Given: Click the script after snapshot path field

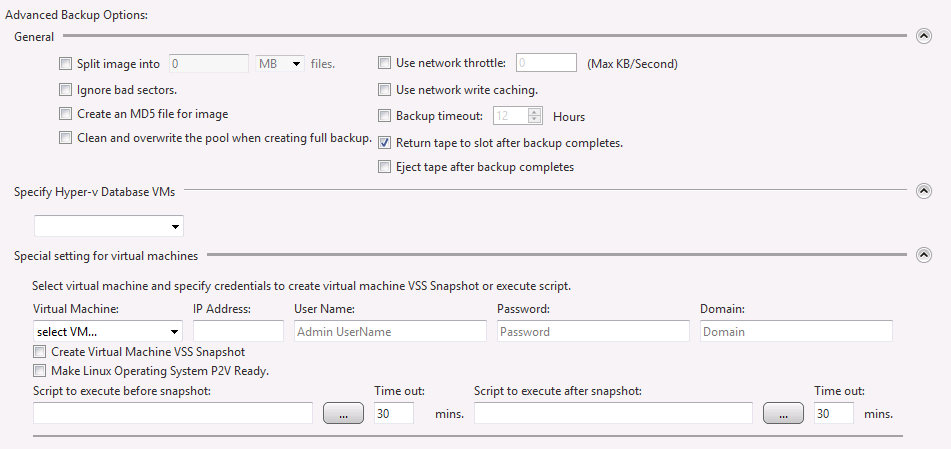Looking at the screenshot, I should click(x=613, y=413).
